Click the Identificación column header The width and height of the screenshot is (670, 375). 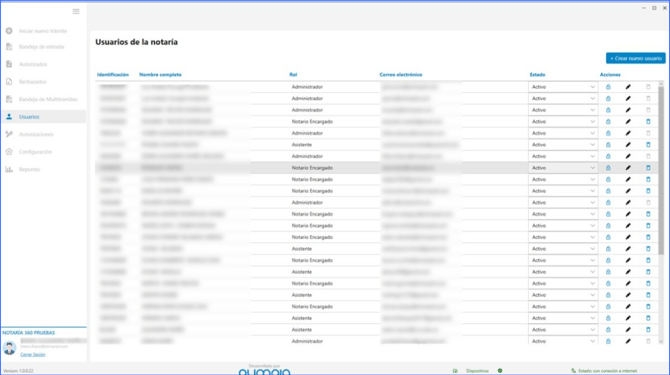[x=113, y=75]
